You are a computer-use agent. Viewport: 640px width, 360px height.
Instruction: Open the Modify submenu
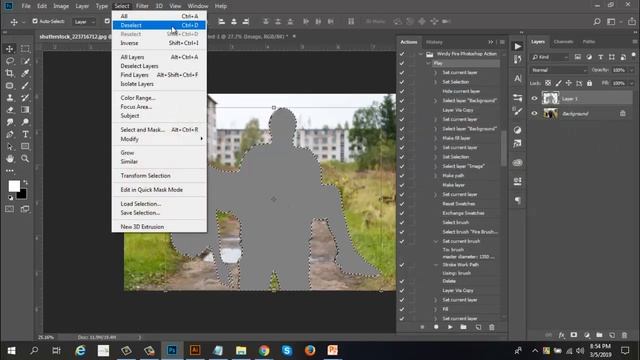159,139
